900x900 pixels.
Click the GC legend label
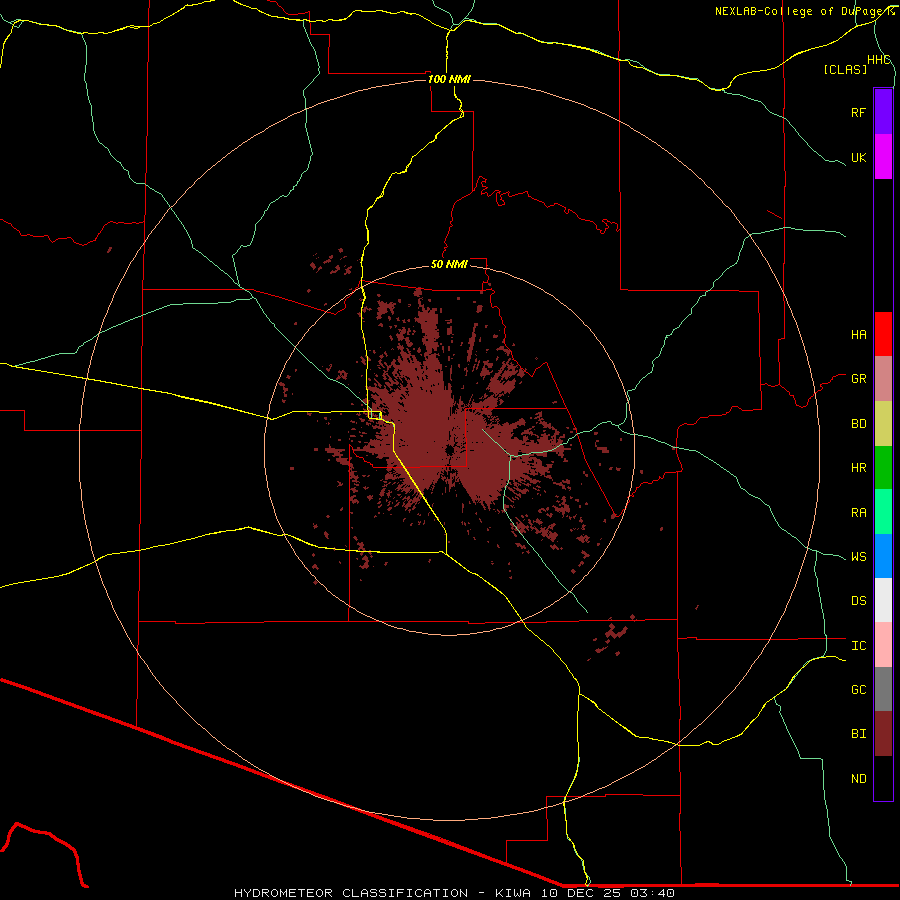[x=858, y=690]
